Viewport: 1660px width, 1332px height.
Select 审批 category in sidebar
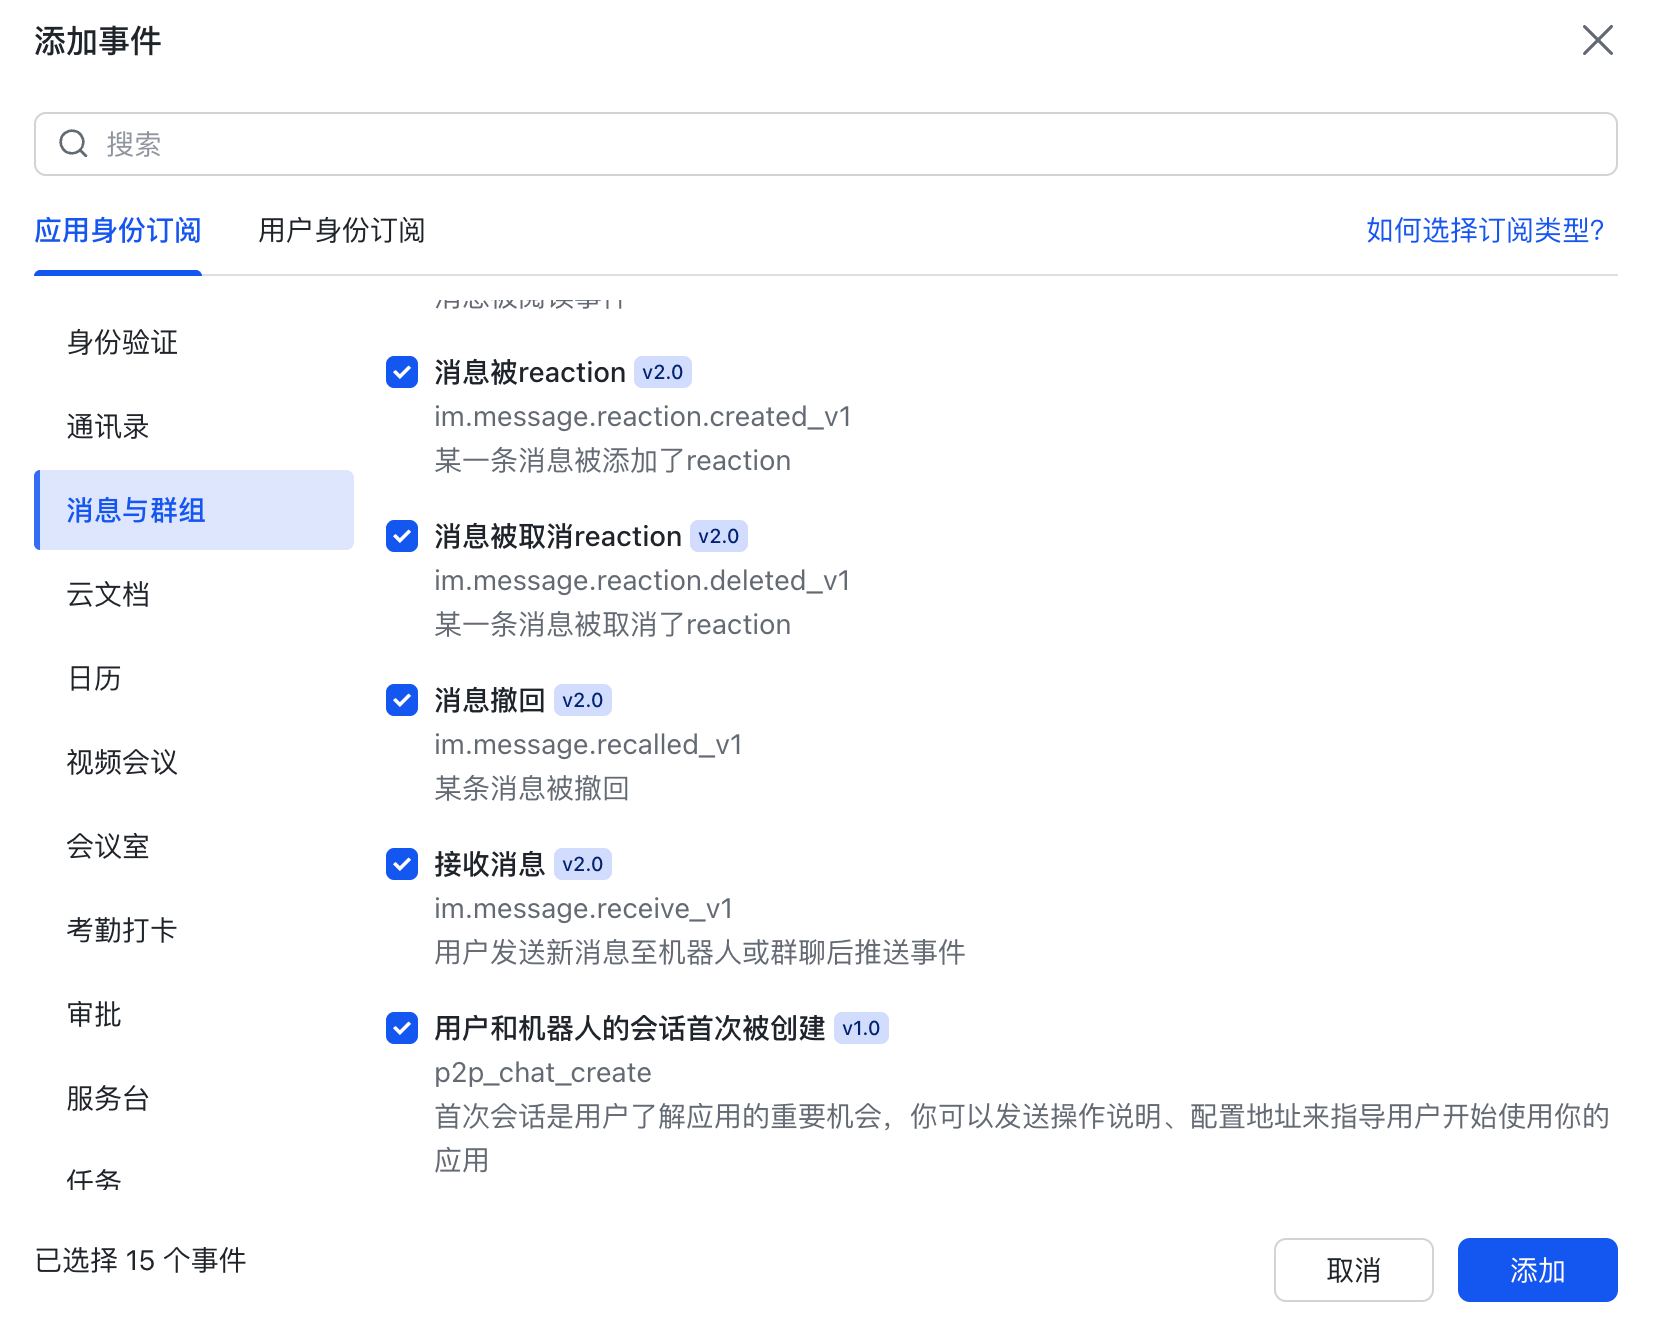pyautogui.click(x=94, y=1015)
